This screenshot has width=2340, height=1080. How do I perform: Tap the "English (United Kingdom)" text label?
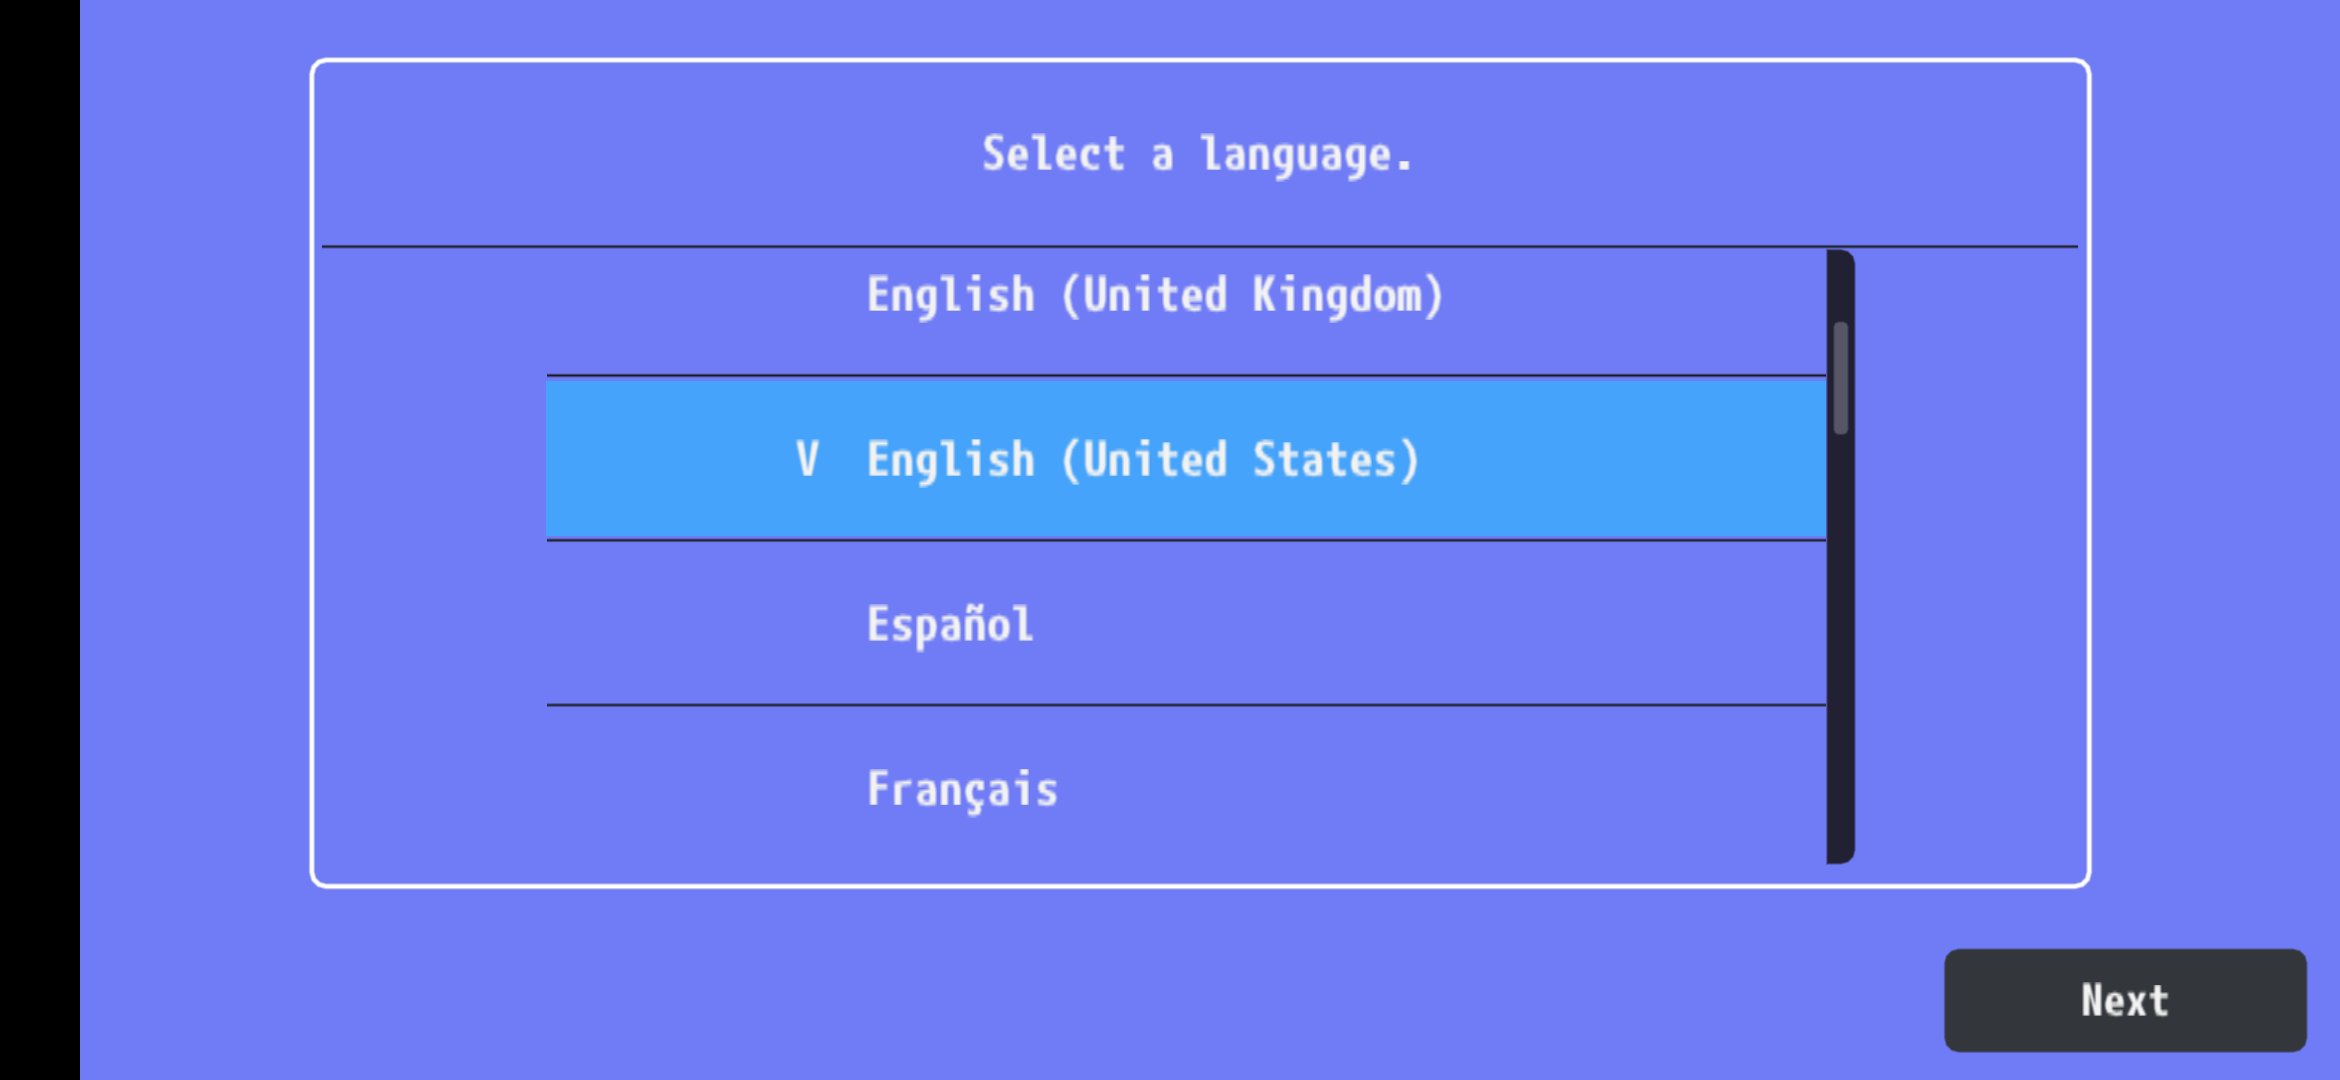coord(1155,296)
